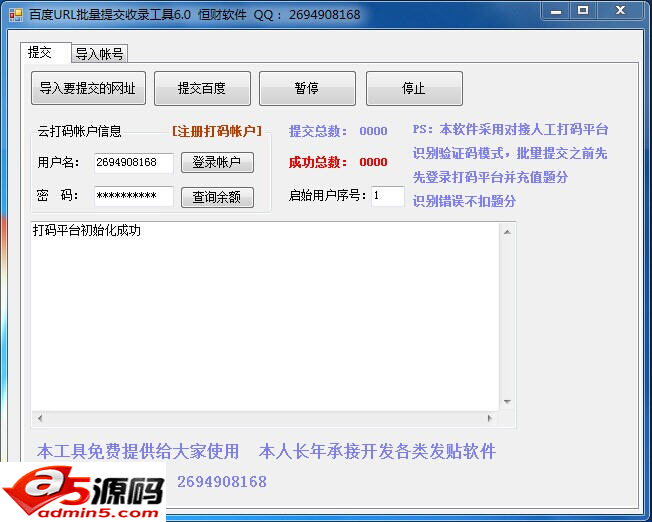Click the QQ number 2694908168 at bottom
This screenshot has height=522, width=652.
point(222,482)
